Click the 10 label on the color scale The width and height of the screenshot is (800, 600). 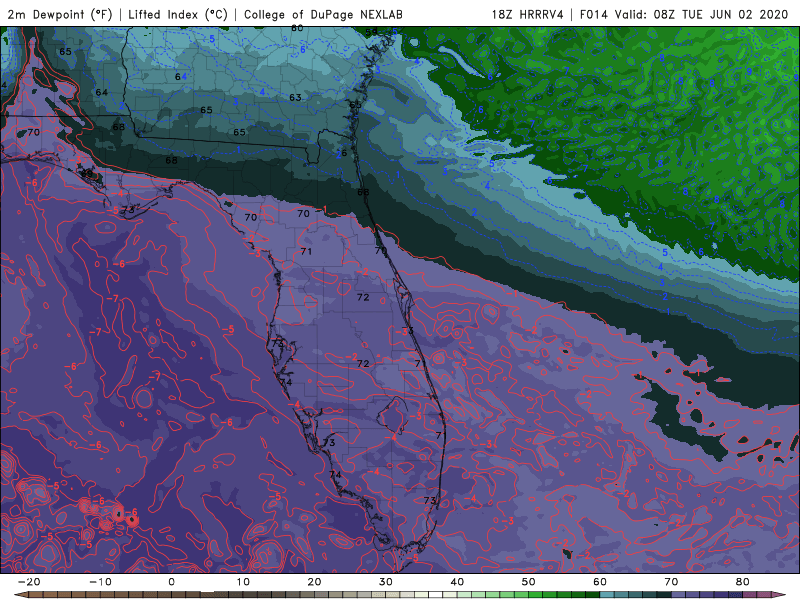[243, 582]
